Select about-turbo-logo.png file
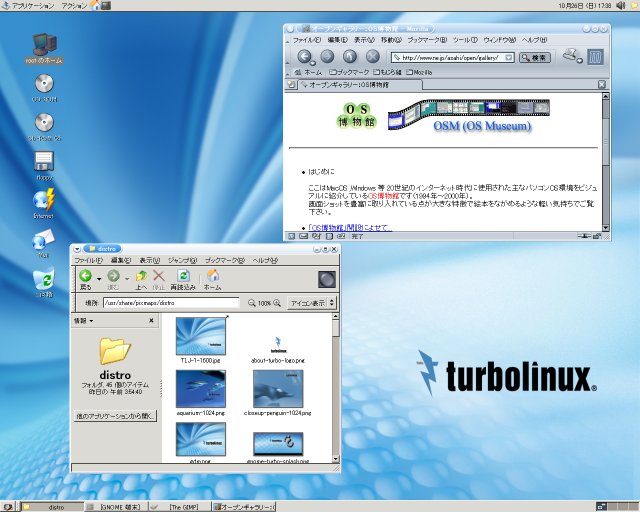Image resolution: width=640 pixels, height=512 pixels. 278,349
